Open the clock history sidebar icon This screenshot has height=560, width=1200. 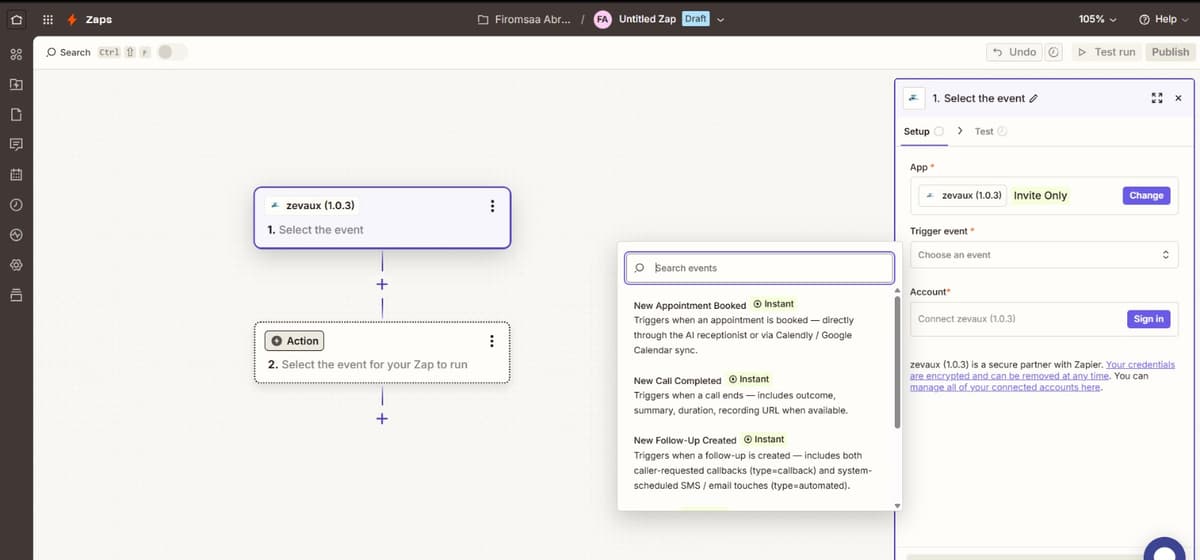(16, 205)
